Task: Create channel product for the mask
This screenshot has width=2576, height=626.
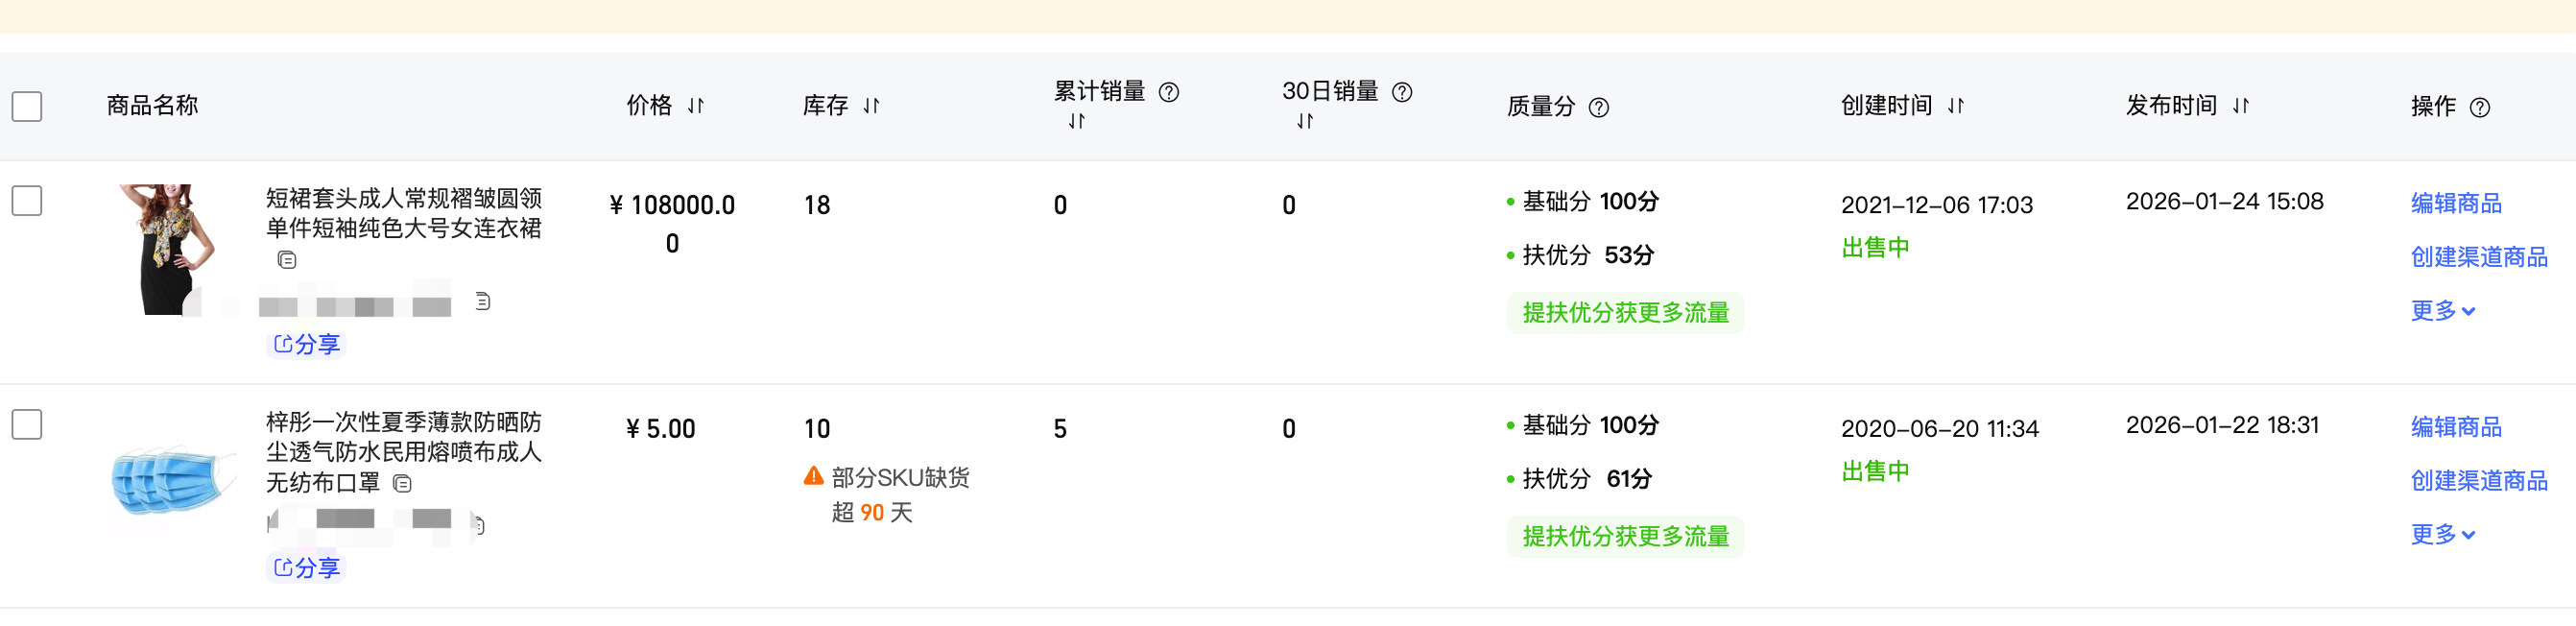Action: [x=2478, y=481]
